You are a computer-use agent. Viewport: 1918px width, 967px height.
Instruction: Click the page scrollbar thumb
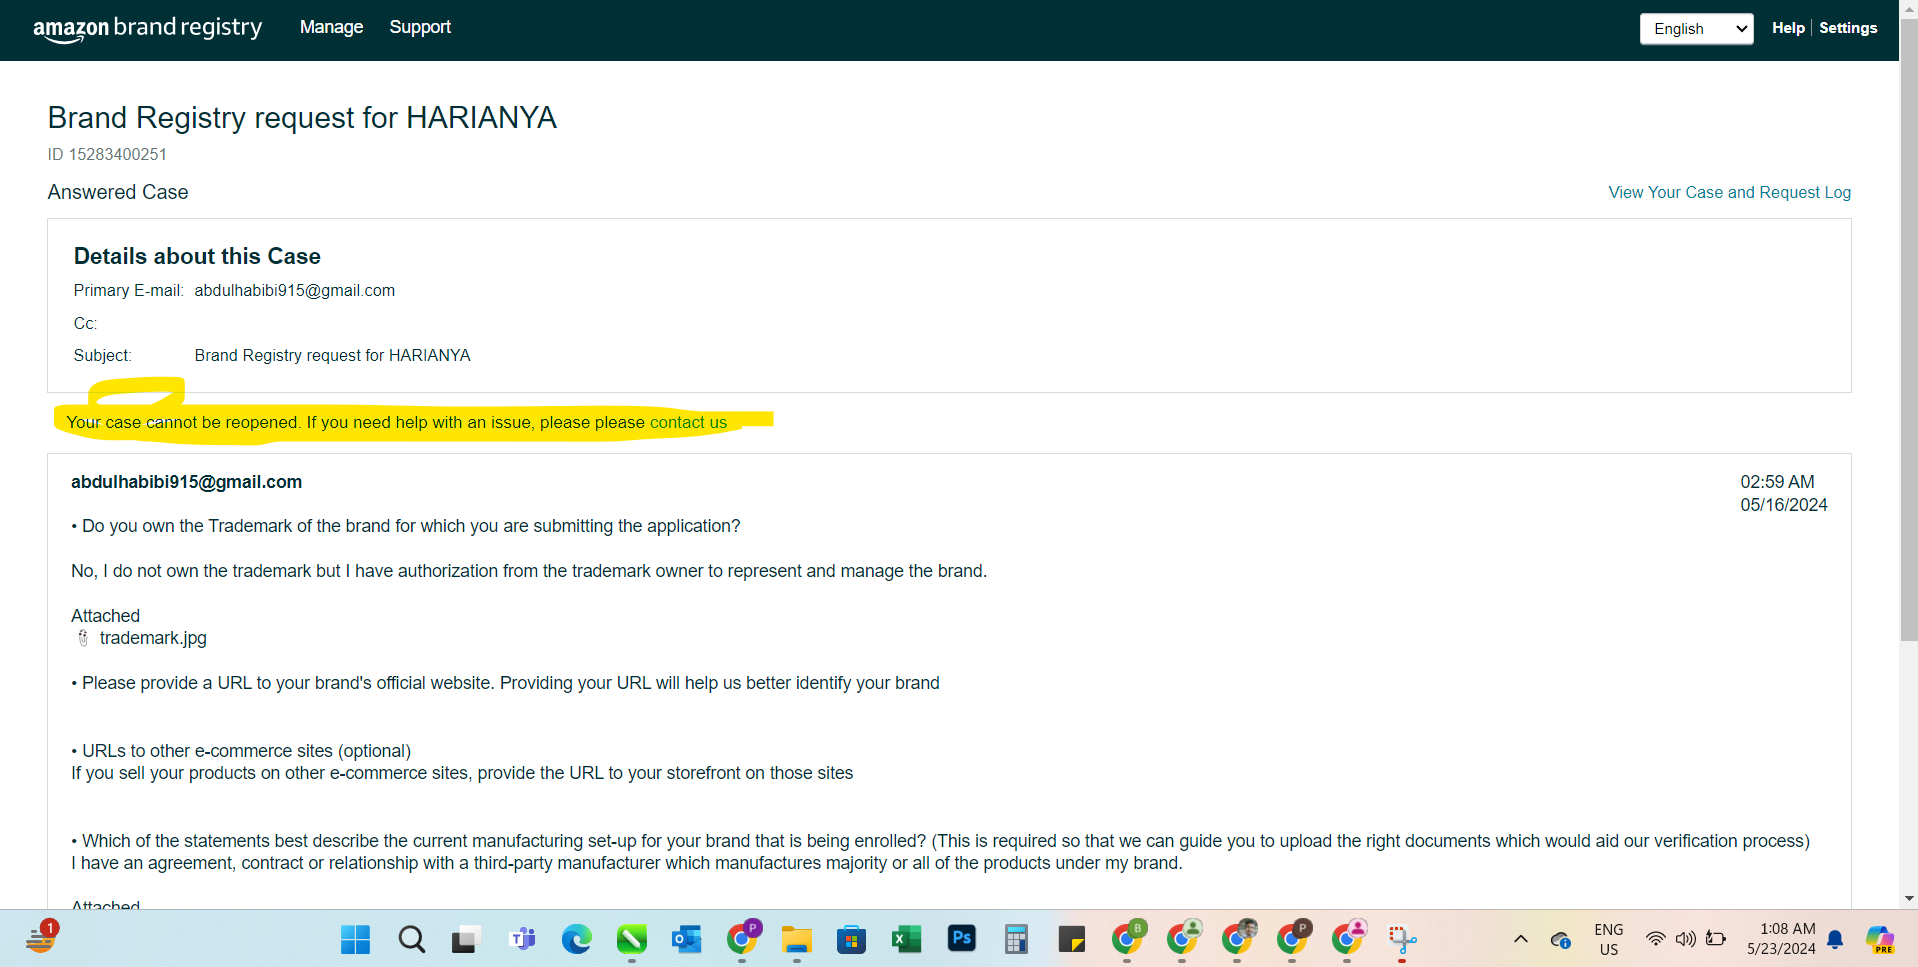tap(1909, 330)
